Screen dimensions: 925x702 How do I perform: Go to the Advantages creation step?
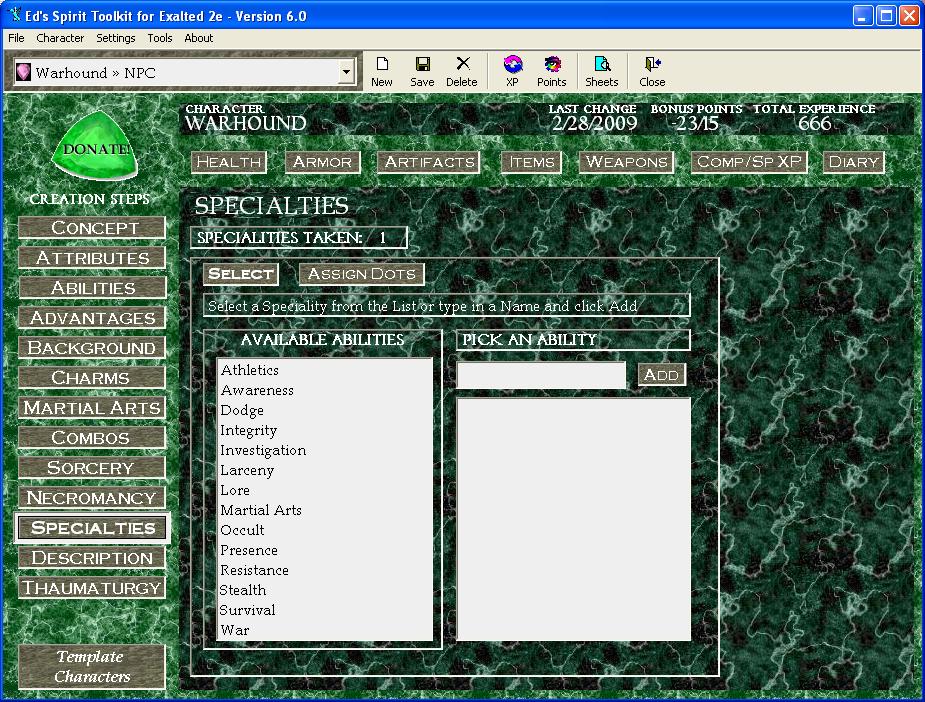pyautogui.click(x=92, y=318)
